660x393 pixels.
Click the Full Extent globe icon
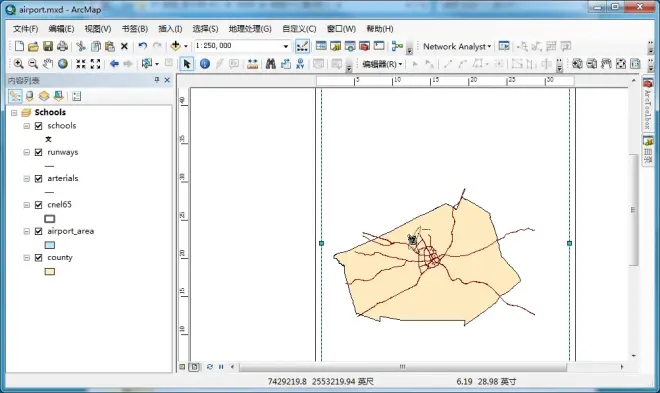point(63,64)
